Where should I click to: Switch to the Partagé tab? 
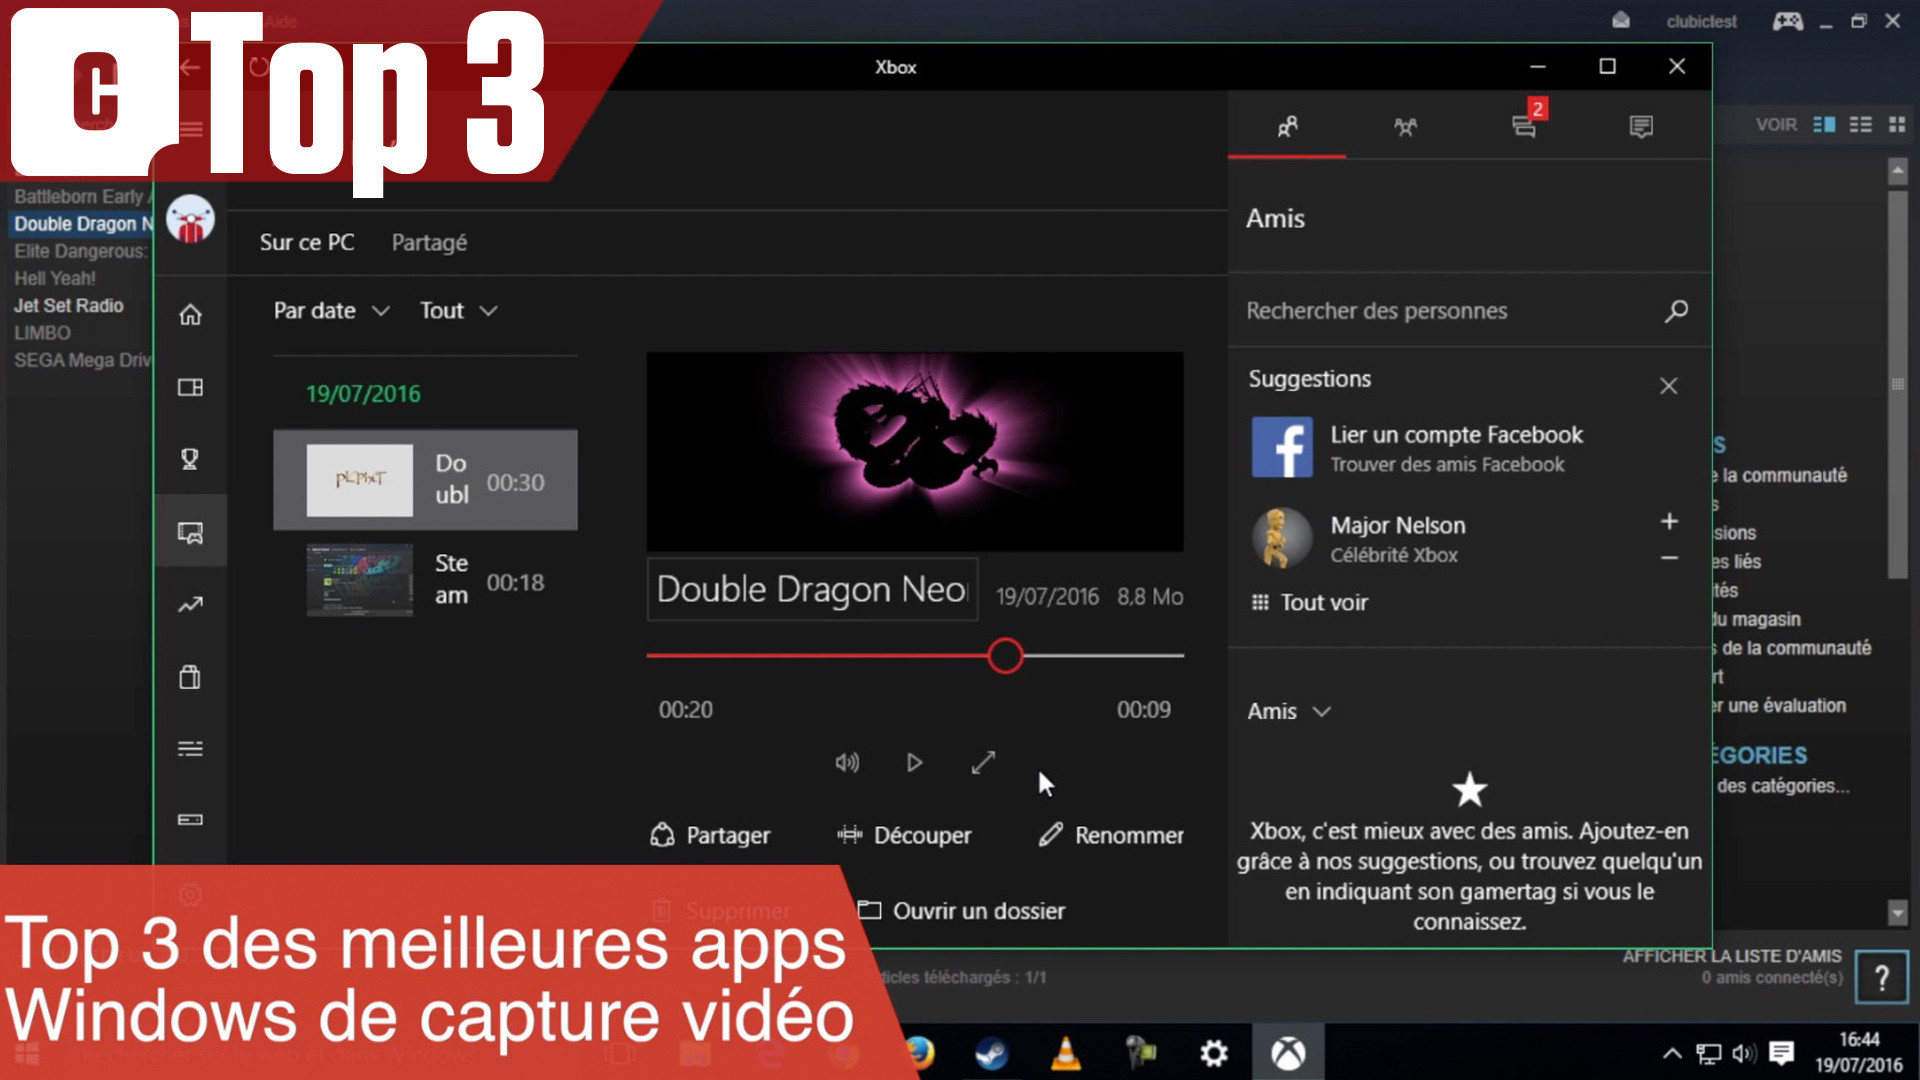[x=429, y=243]
